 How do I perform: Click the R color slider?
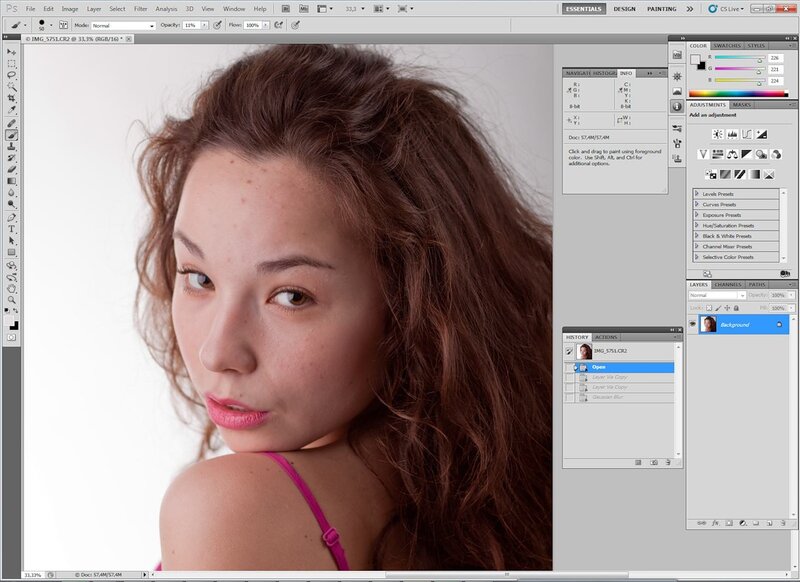(x=739, y=58)
